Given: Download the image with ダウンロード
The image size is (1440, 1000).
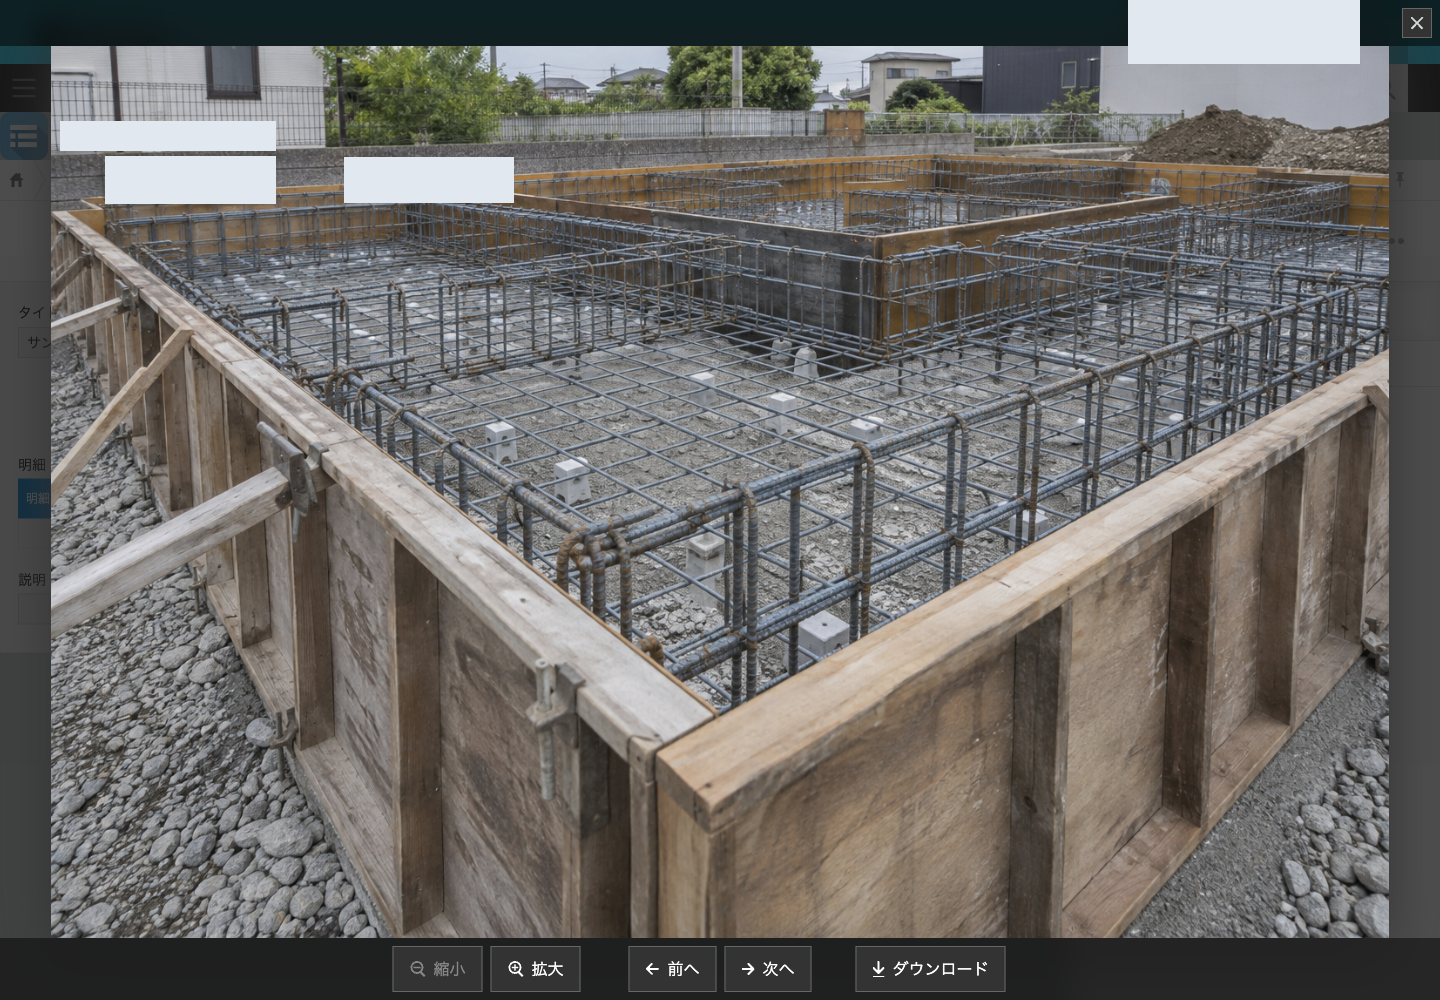Looking at the screenshot, I should click(x=930, y=969).
